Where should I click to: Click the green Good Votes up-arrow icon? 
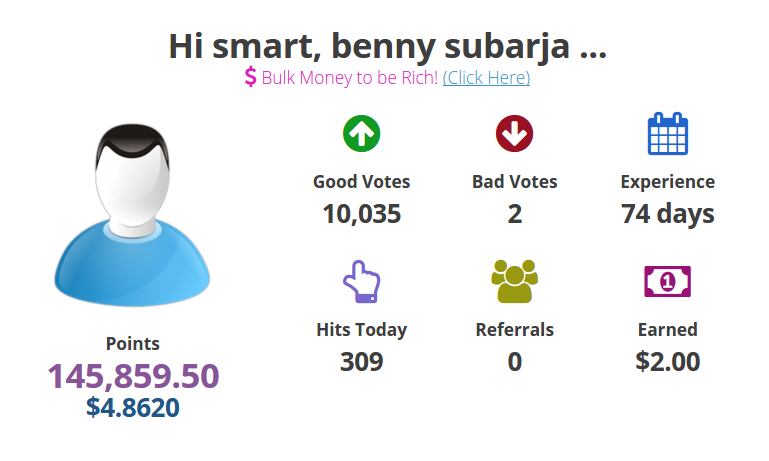(361, 134)
